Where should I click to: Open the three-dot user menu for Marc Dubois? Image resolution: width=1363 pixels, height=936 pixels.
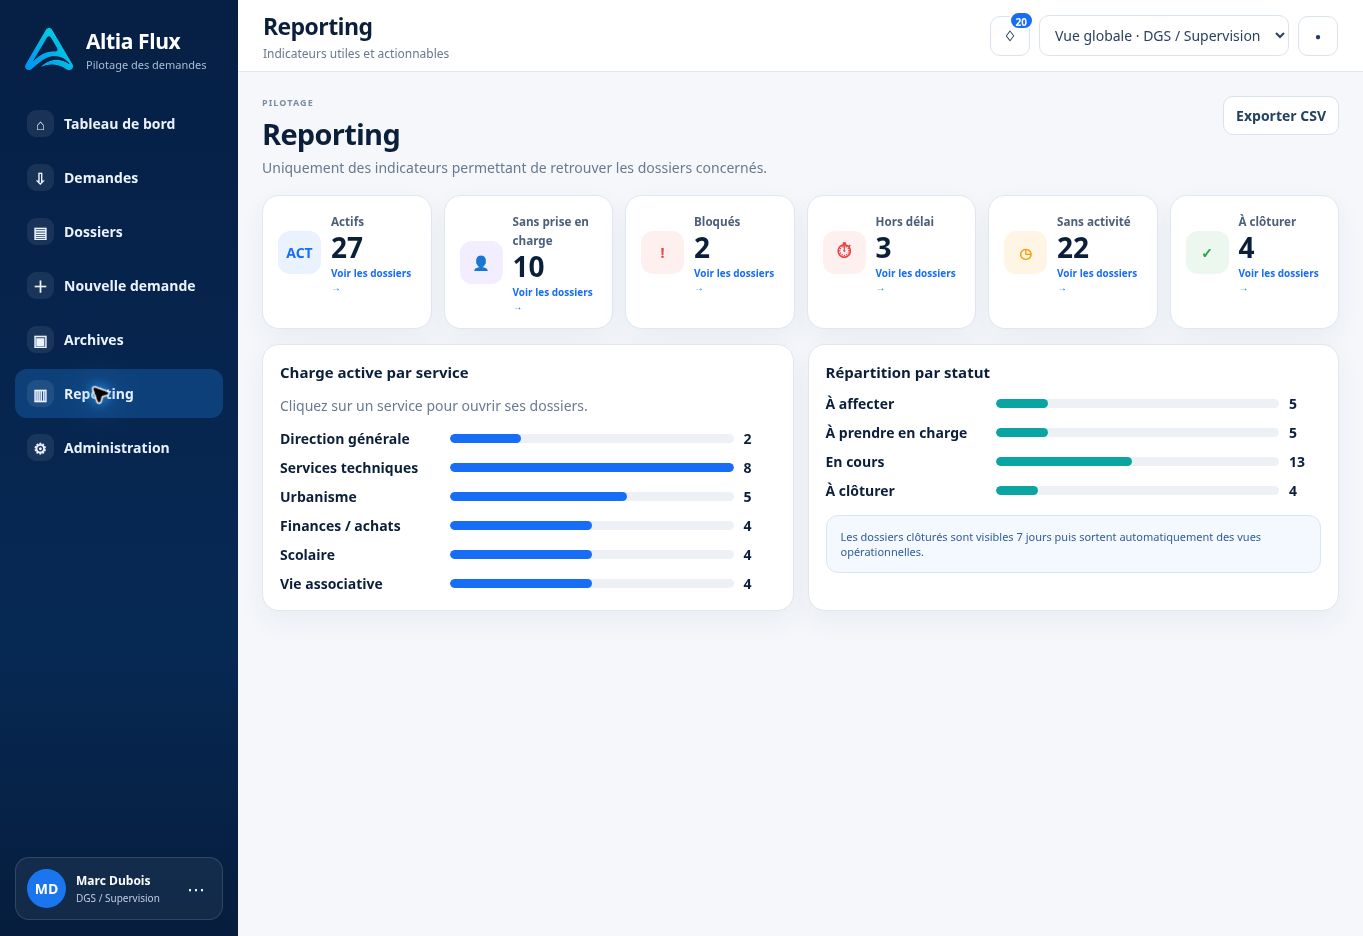tap(196, 889)
